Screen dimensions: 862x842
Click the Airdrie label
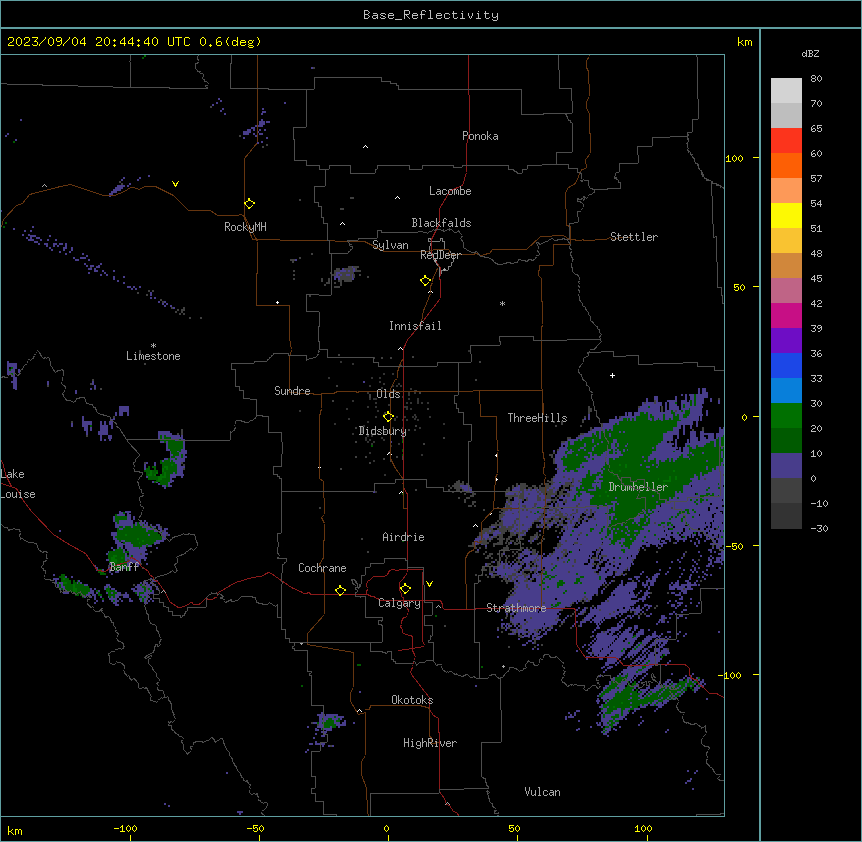tap(403, 537)
